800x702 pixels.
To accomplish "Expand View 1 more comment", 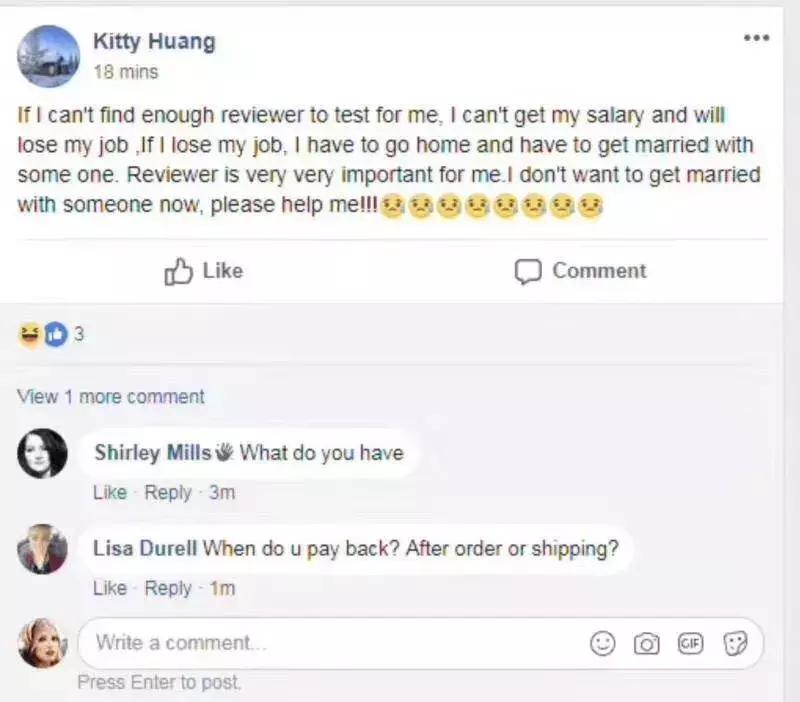I will pyautogui.click(x=110, y=396).
